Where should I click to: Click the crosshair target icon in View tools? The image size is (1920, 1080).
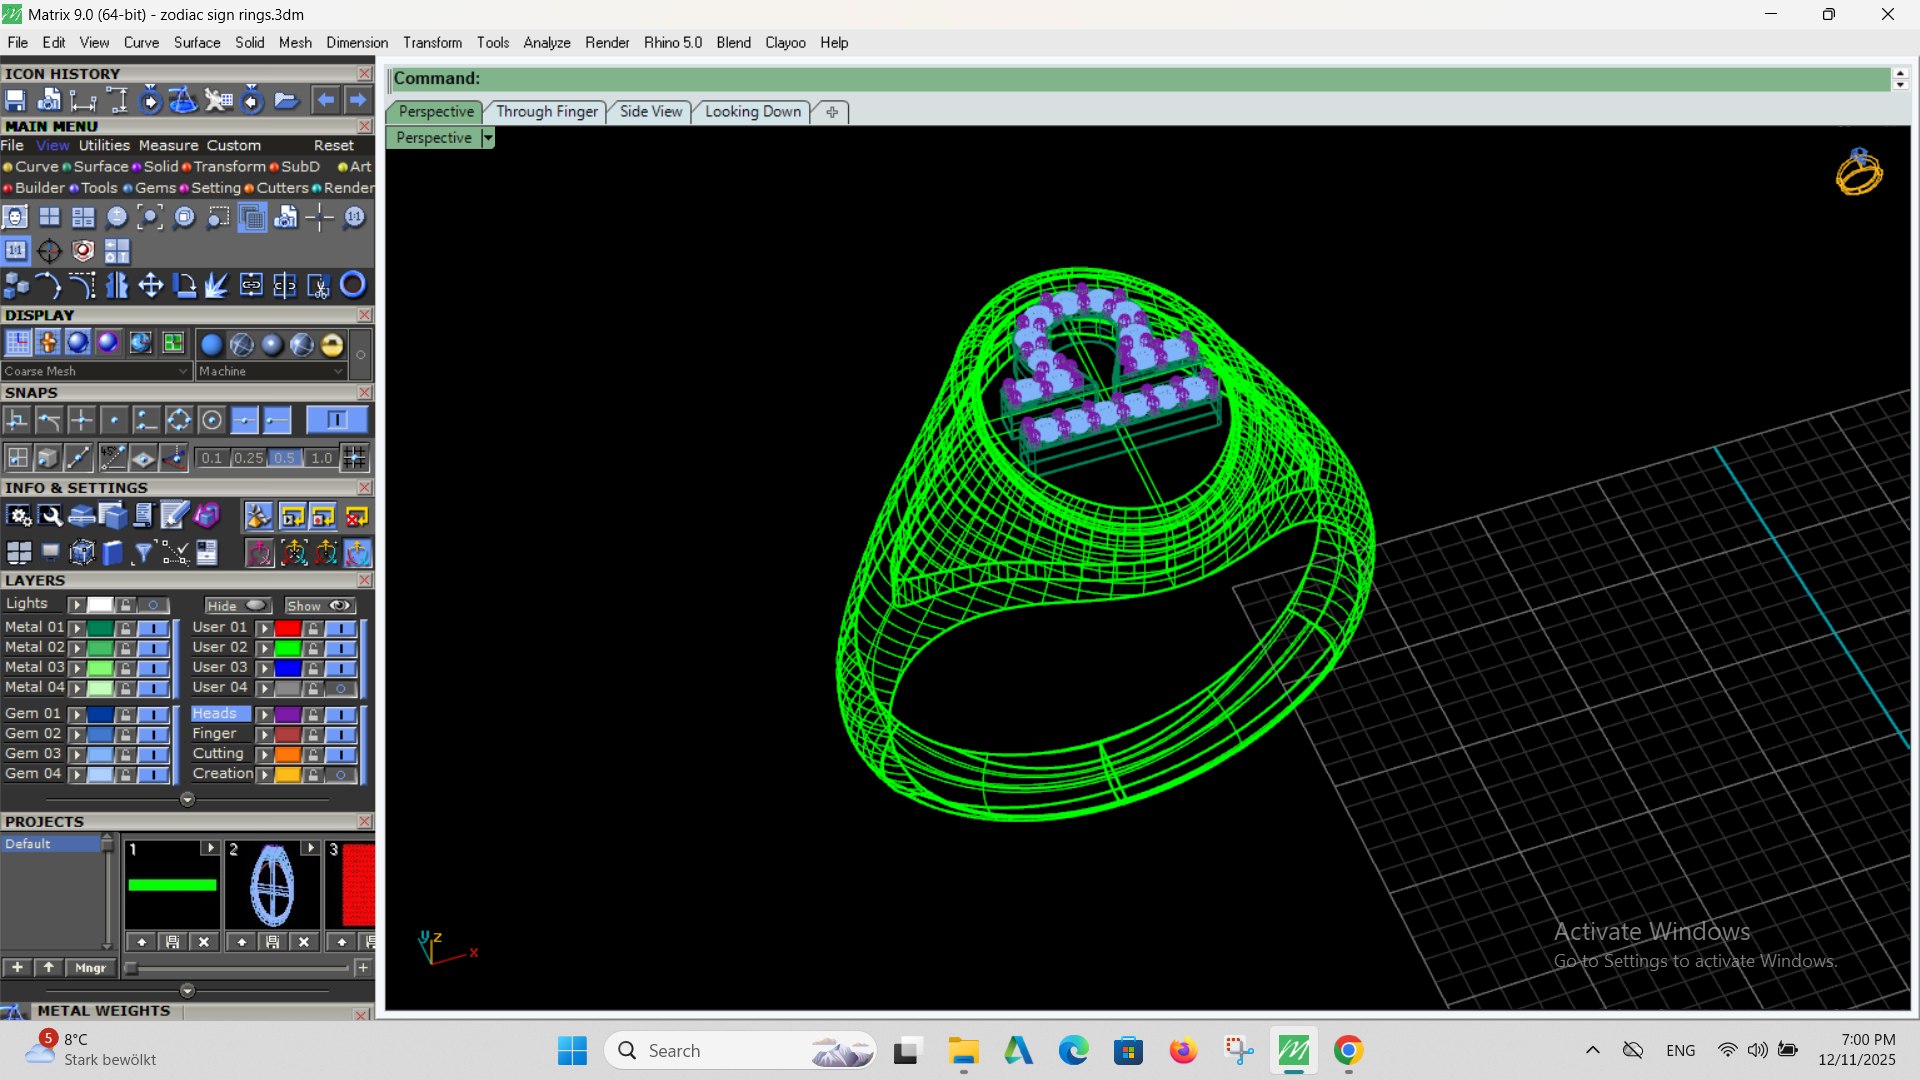click(x=49, y=251)
